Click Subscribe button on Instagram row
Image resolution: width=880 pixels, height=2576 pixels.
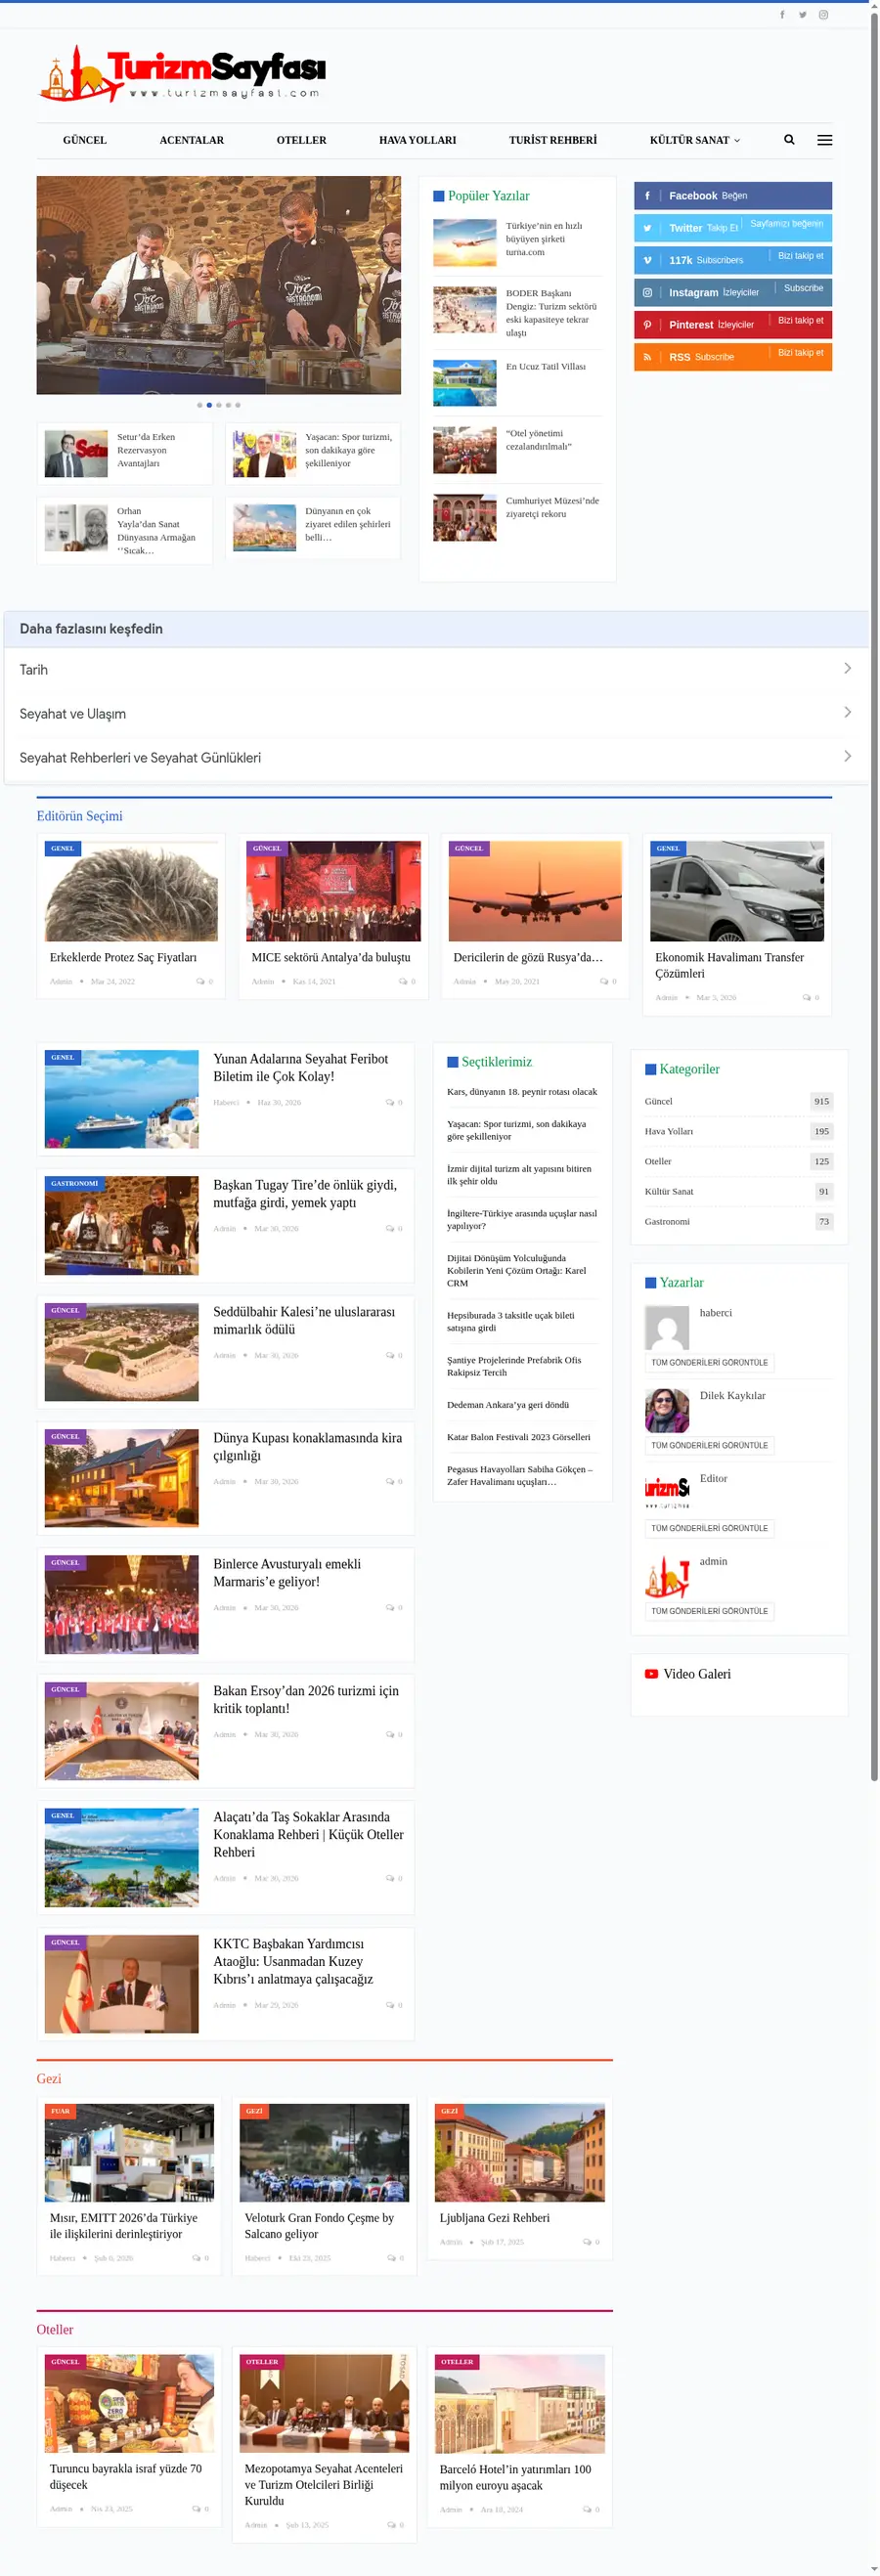tap(803, 288)
